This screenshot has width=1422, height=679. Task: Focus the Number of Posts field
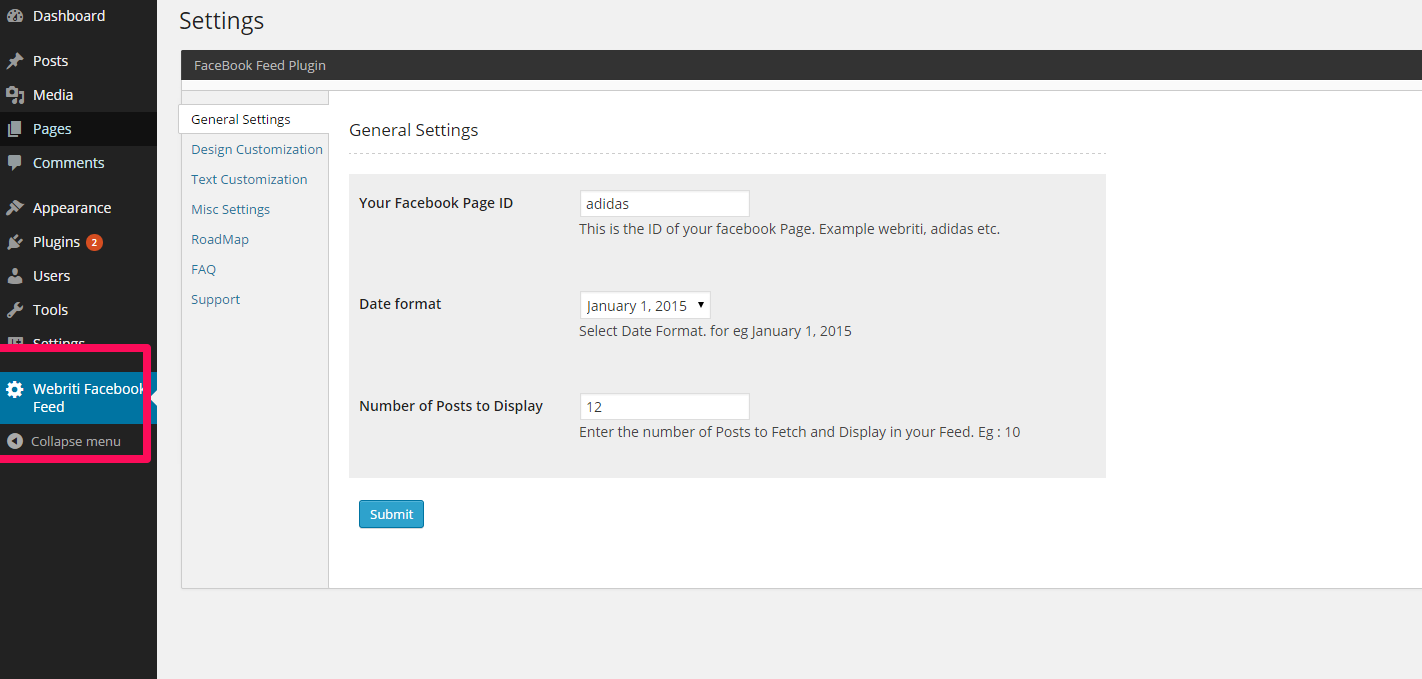(665, 407)
